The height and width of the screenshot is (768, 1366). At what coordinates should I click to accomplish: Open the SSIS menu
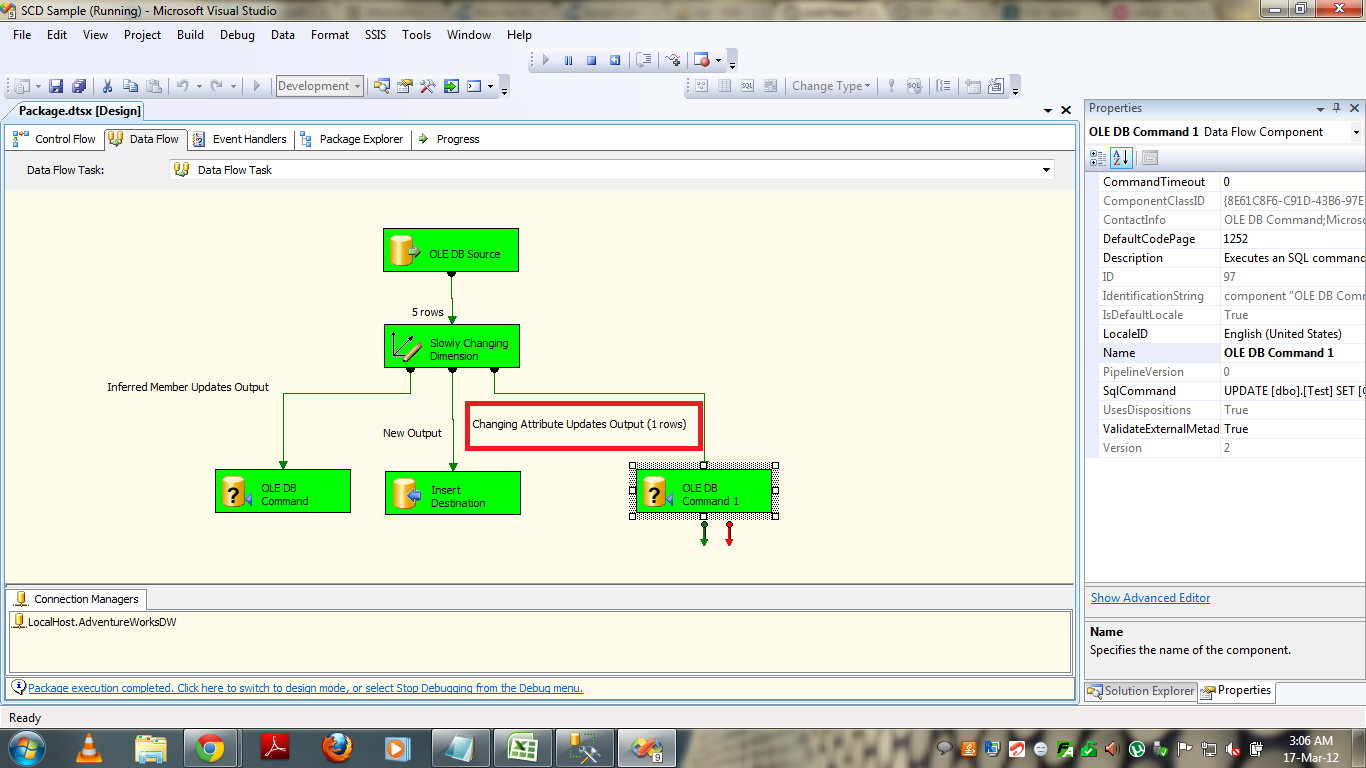[x=375, y=35]
